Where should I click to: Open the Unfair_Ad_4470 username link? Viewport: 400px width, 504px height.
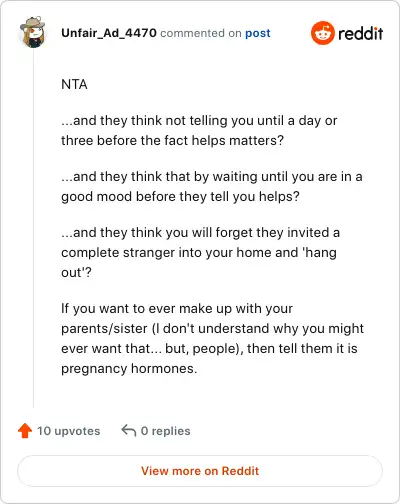(x=109, y=33)
